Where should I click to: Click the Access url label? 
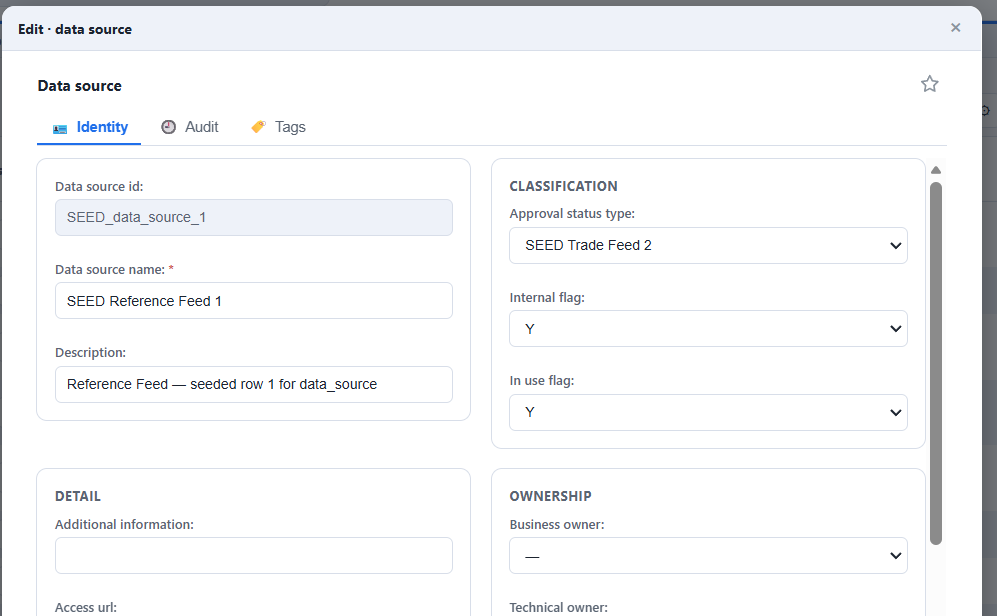click(x=86, y=608)
